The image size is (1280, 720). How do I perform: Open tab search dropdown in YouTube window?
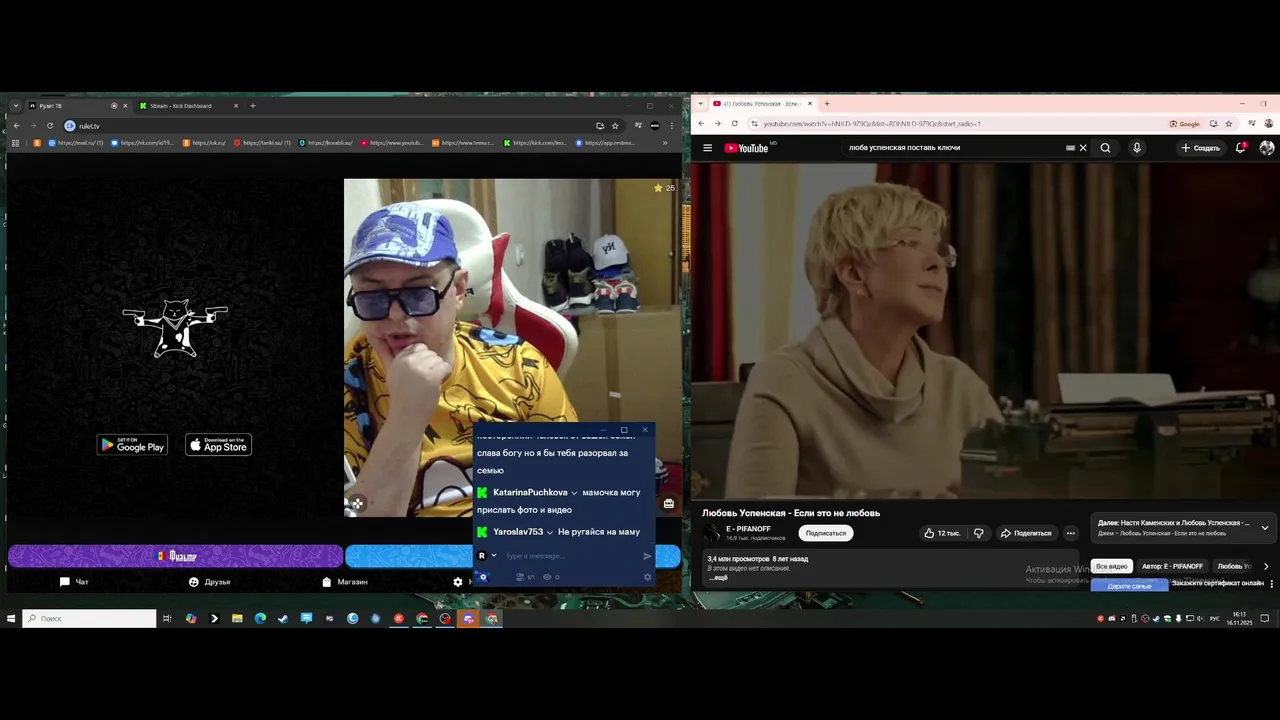[701, 104]
